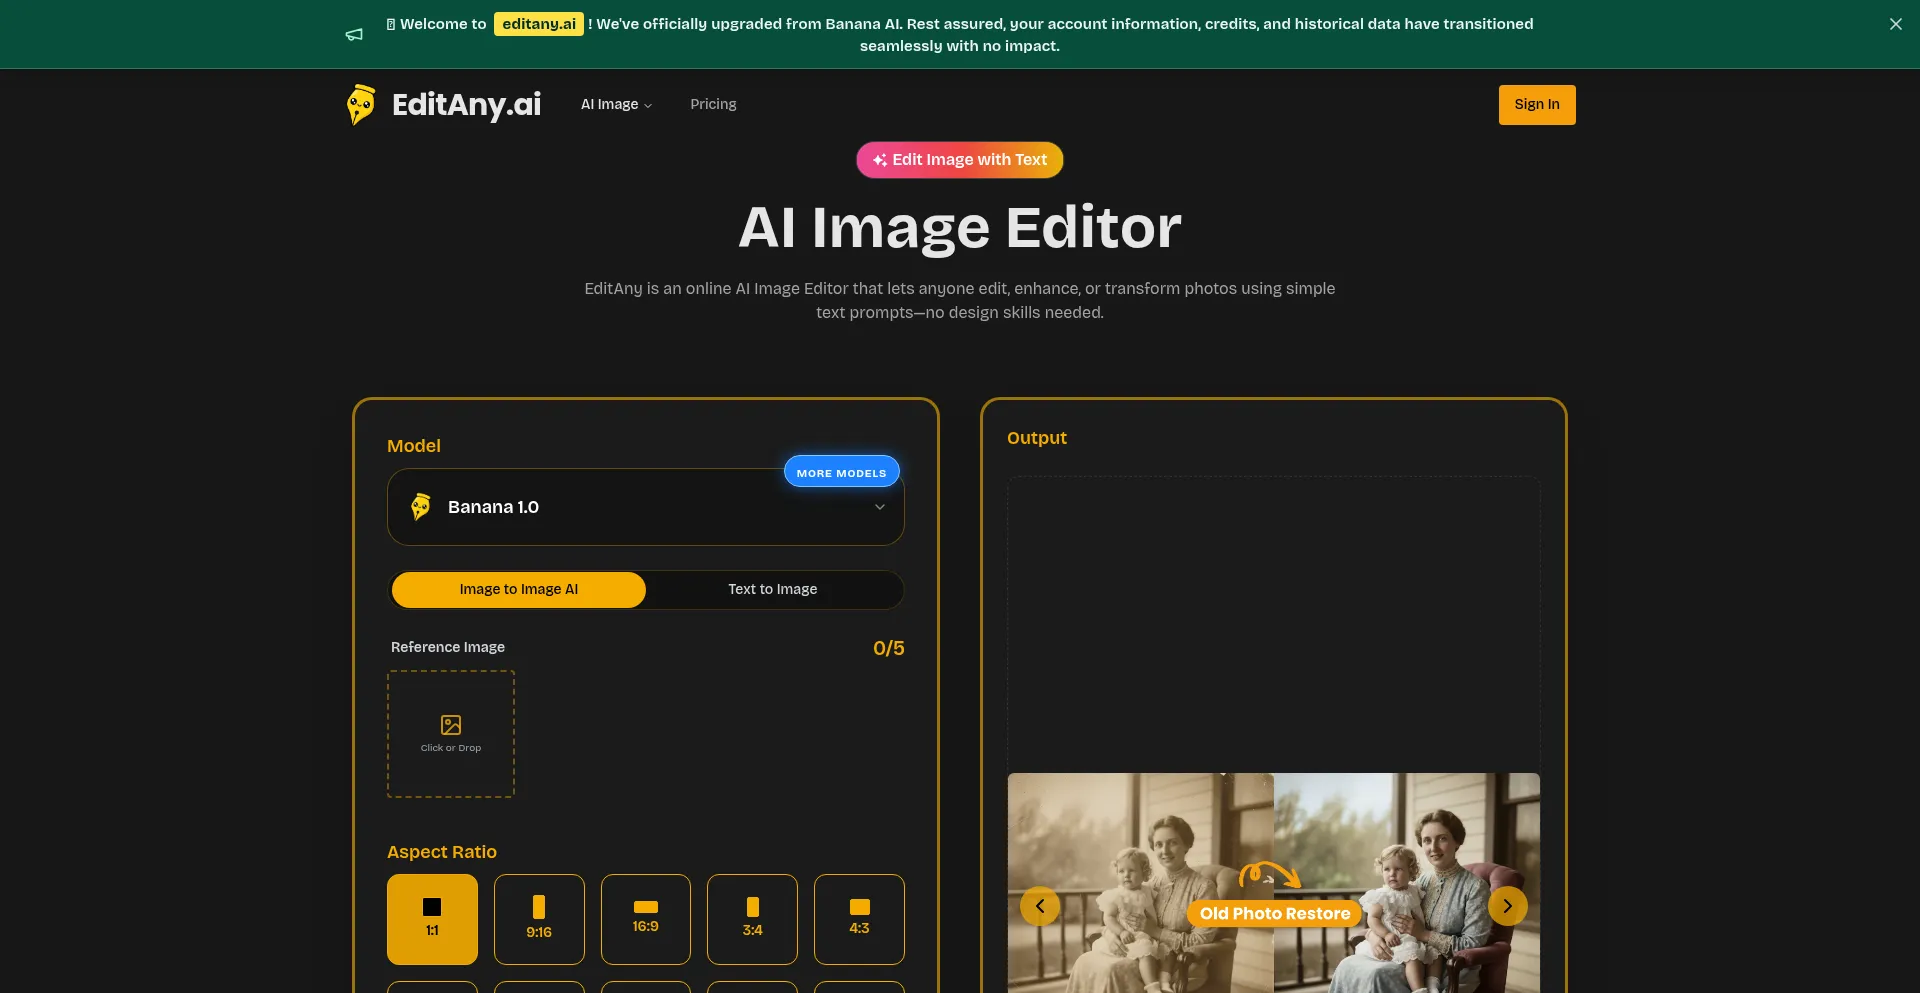Click the MORE MODELS badge
Image resolution: width=1920 pixels, height=993 pixels.
(x=841, y=472)
